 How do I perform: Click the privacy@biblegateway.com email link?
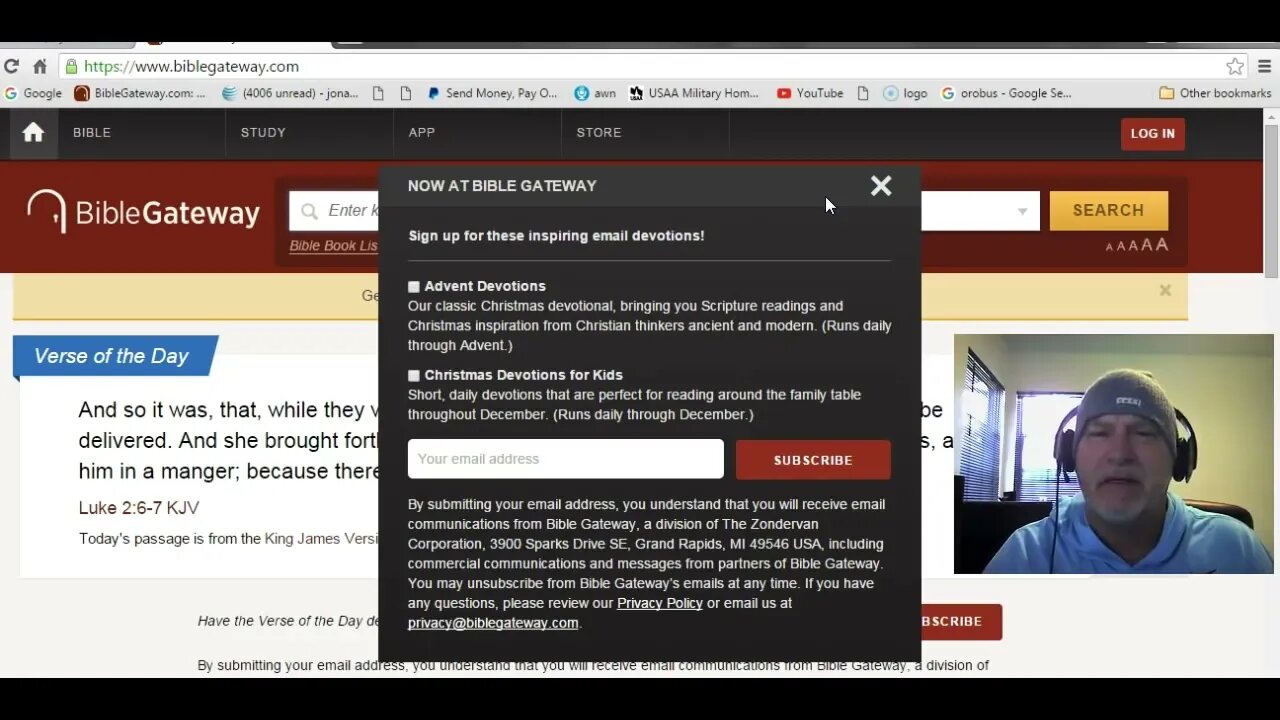[x=493, y=623]
